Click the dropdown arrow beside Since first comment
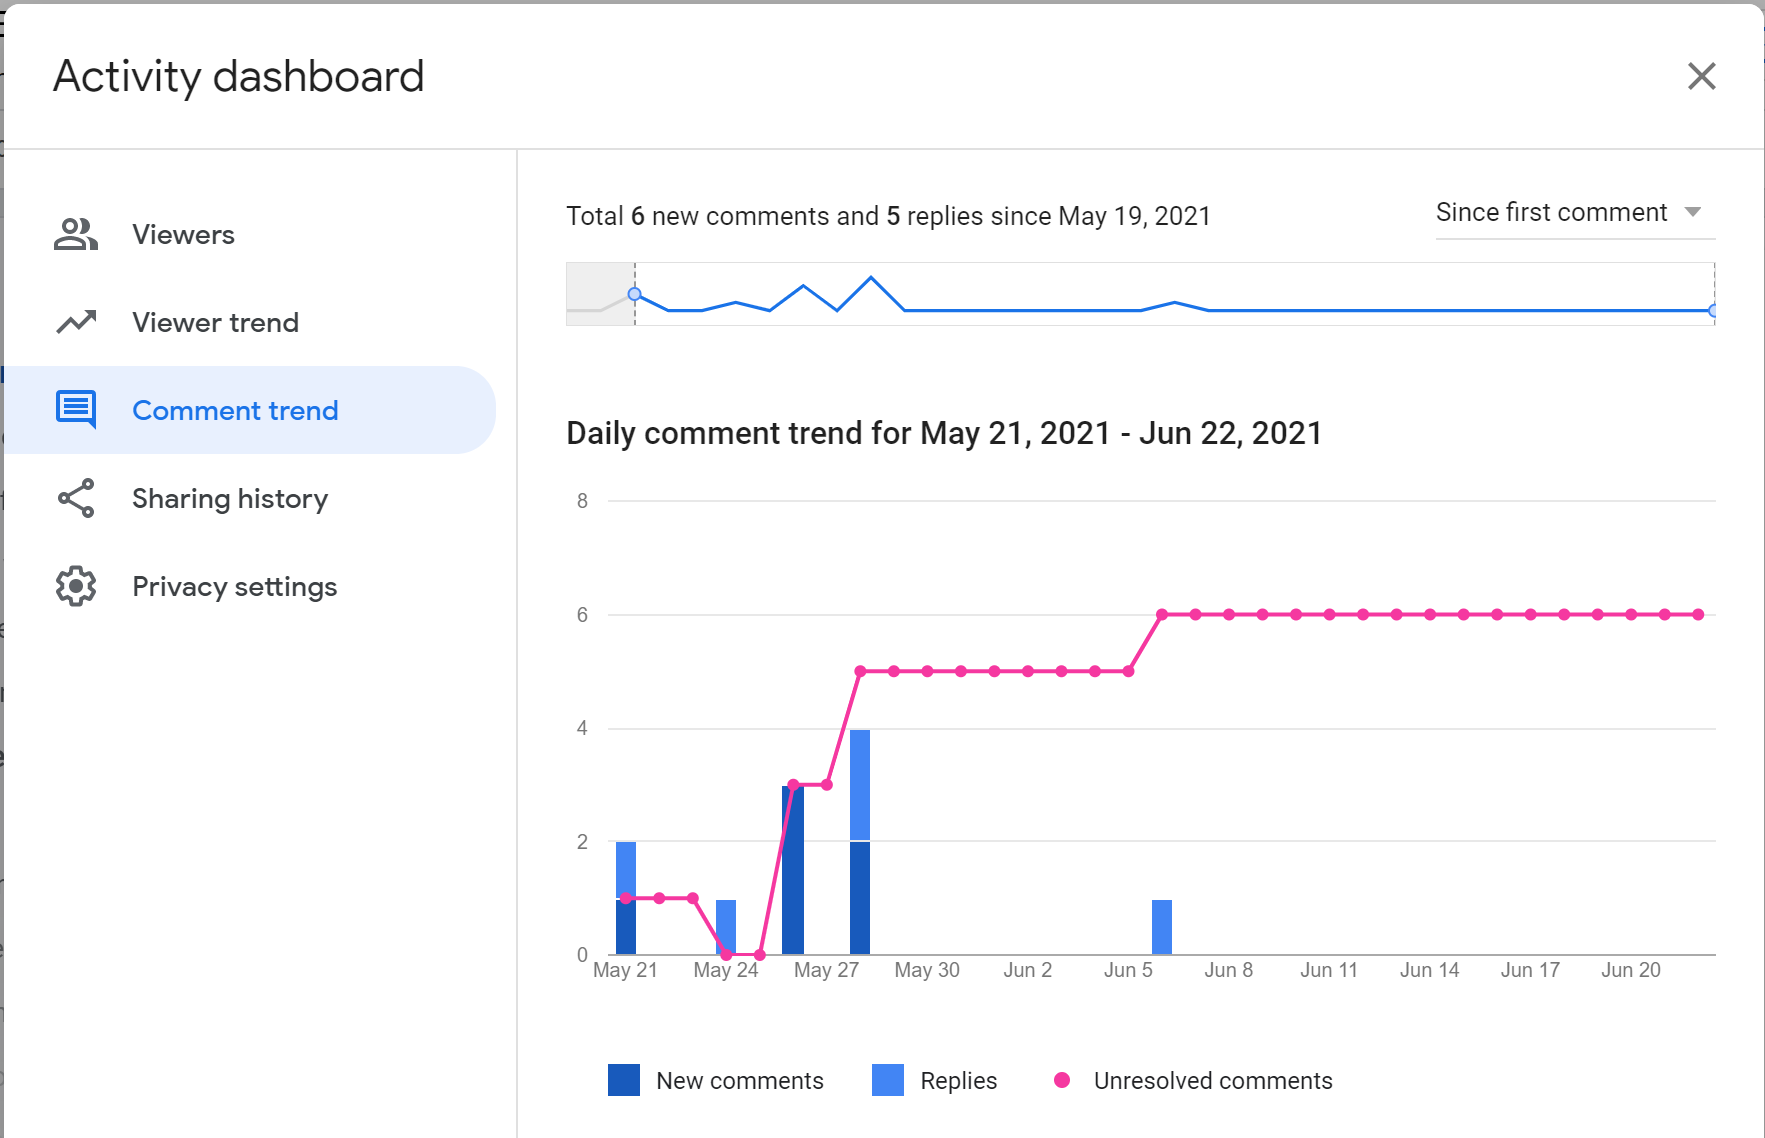Screen dimensions: 1765x1138 tap(1693, 212)
